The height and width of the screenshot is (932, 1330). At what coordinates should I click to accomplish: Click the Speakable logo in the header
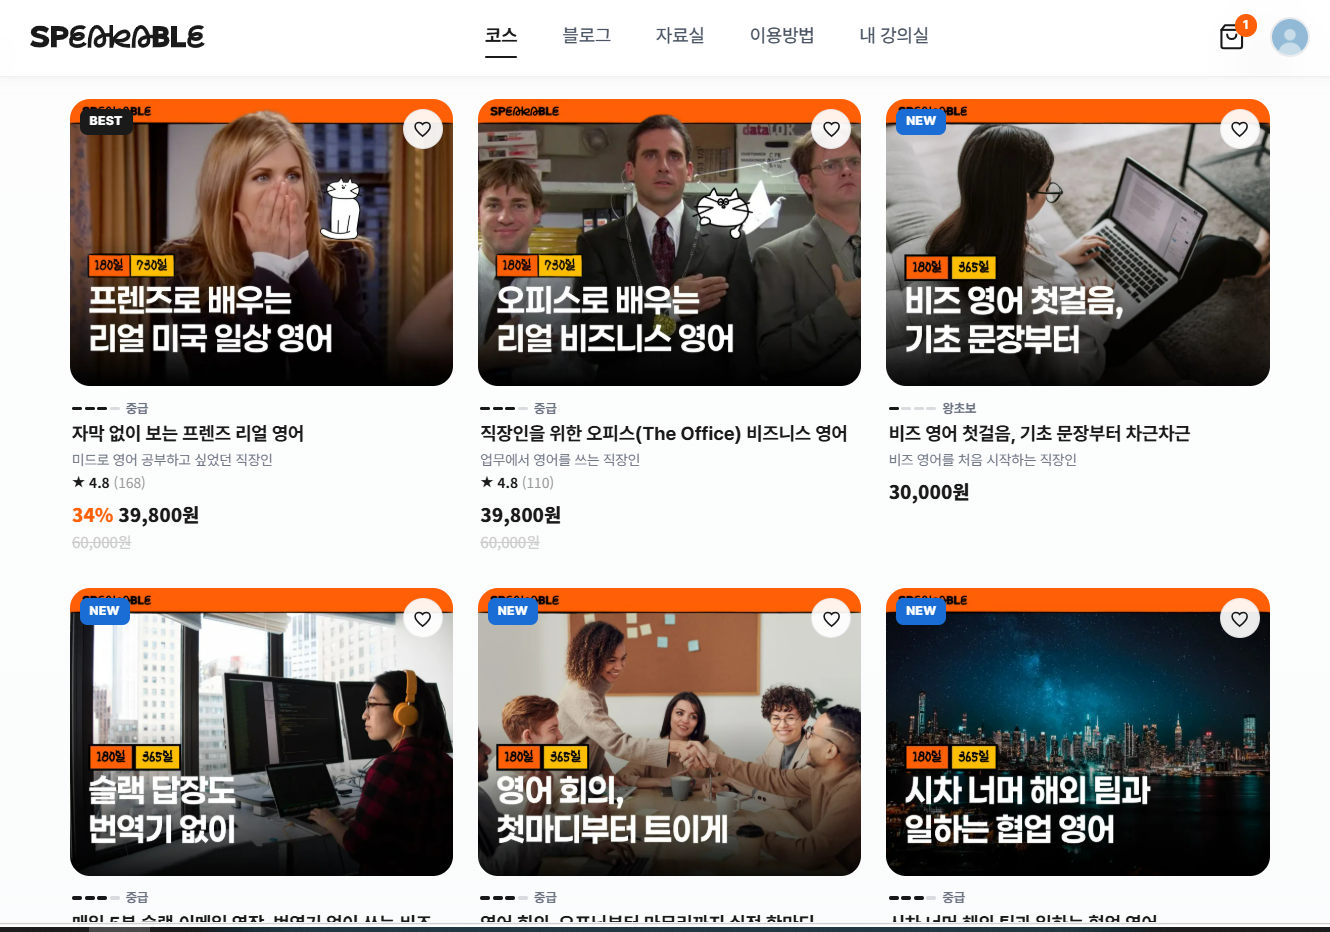click(x=117, y=37)
